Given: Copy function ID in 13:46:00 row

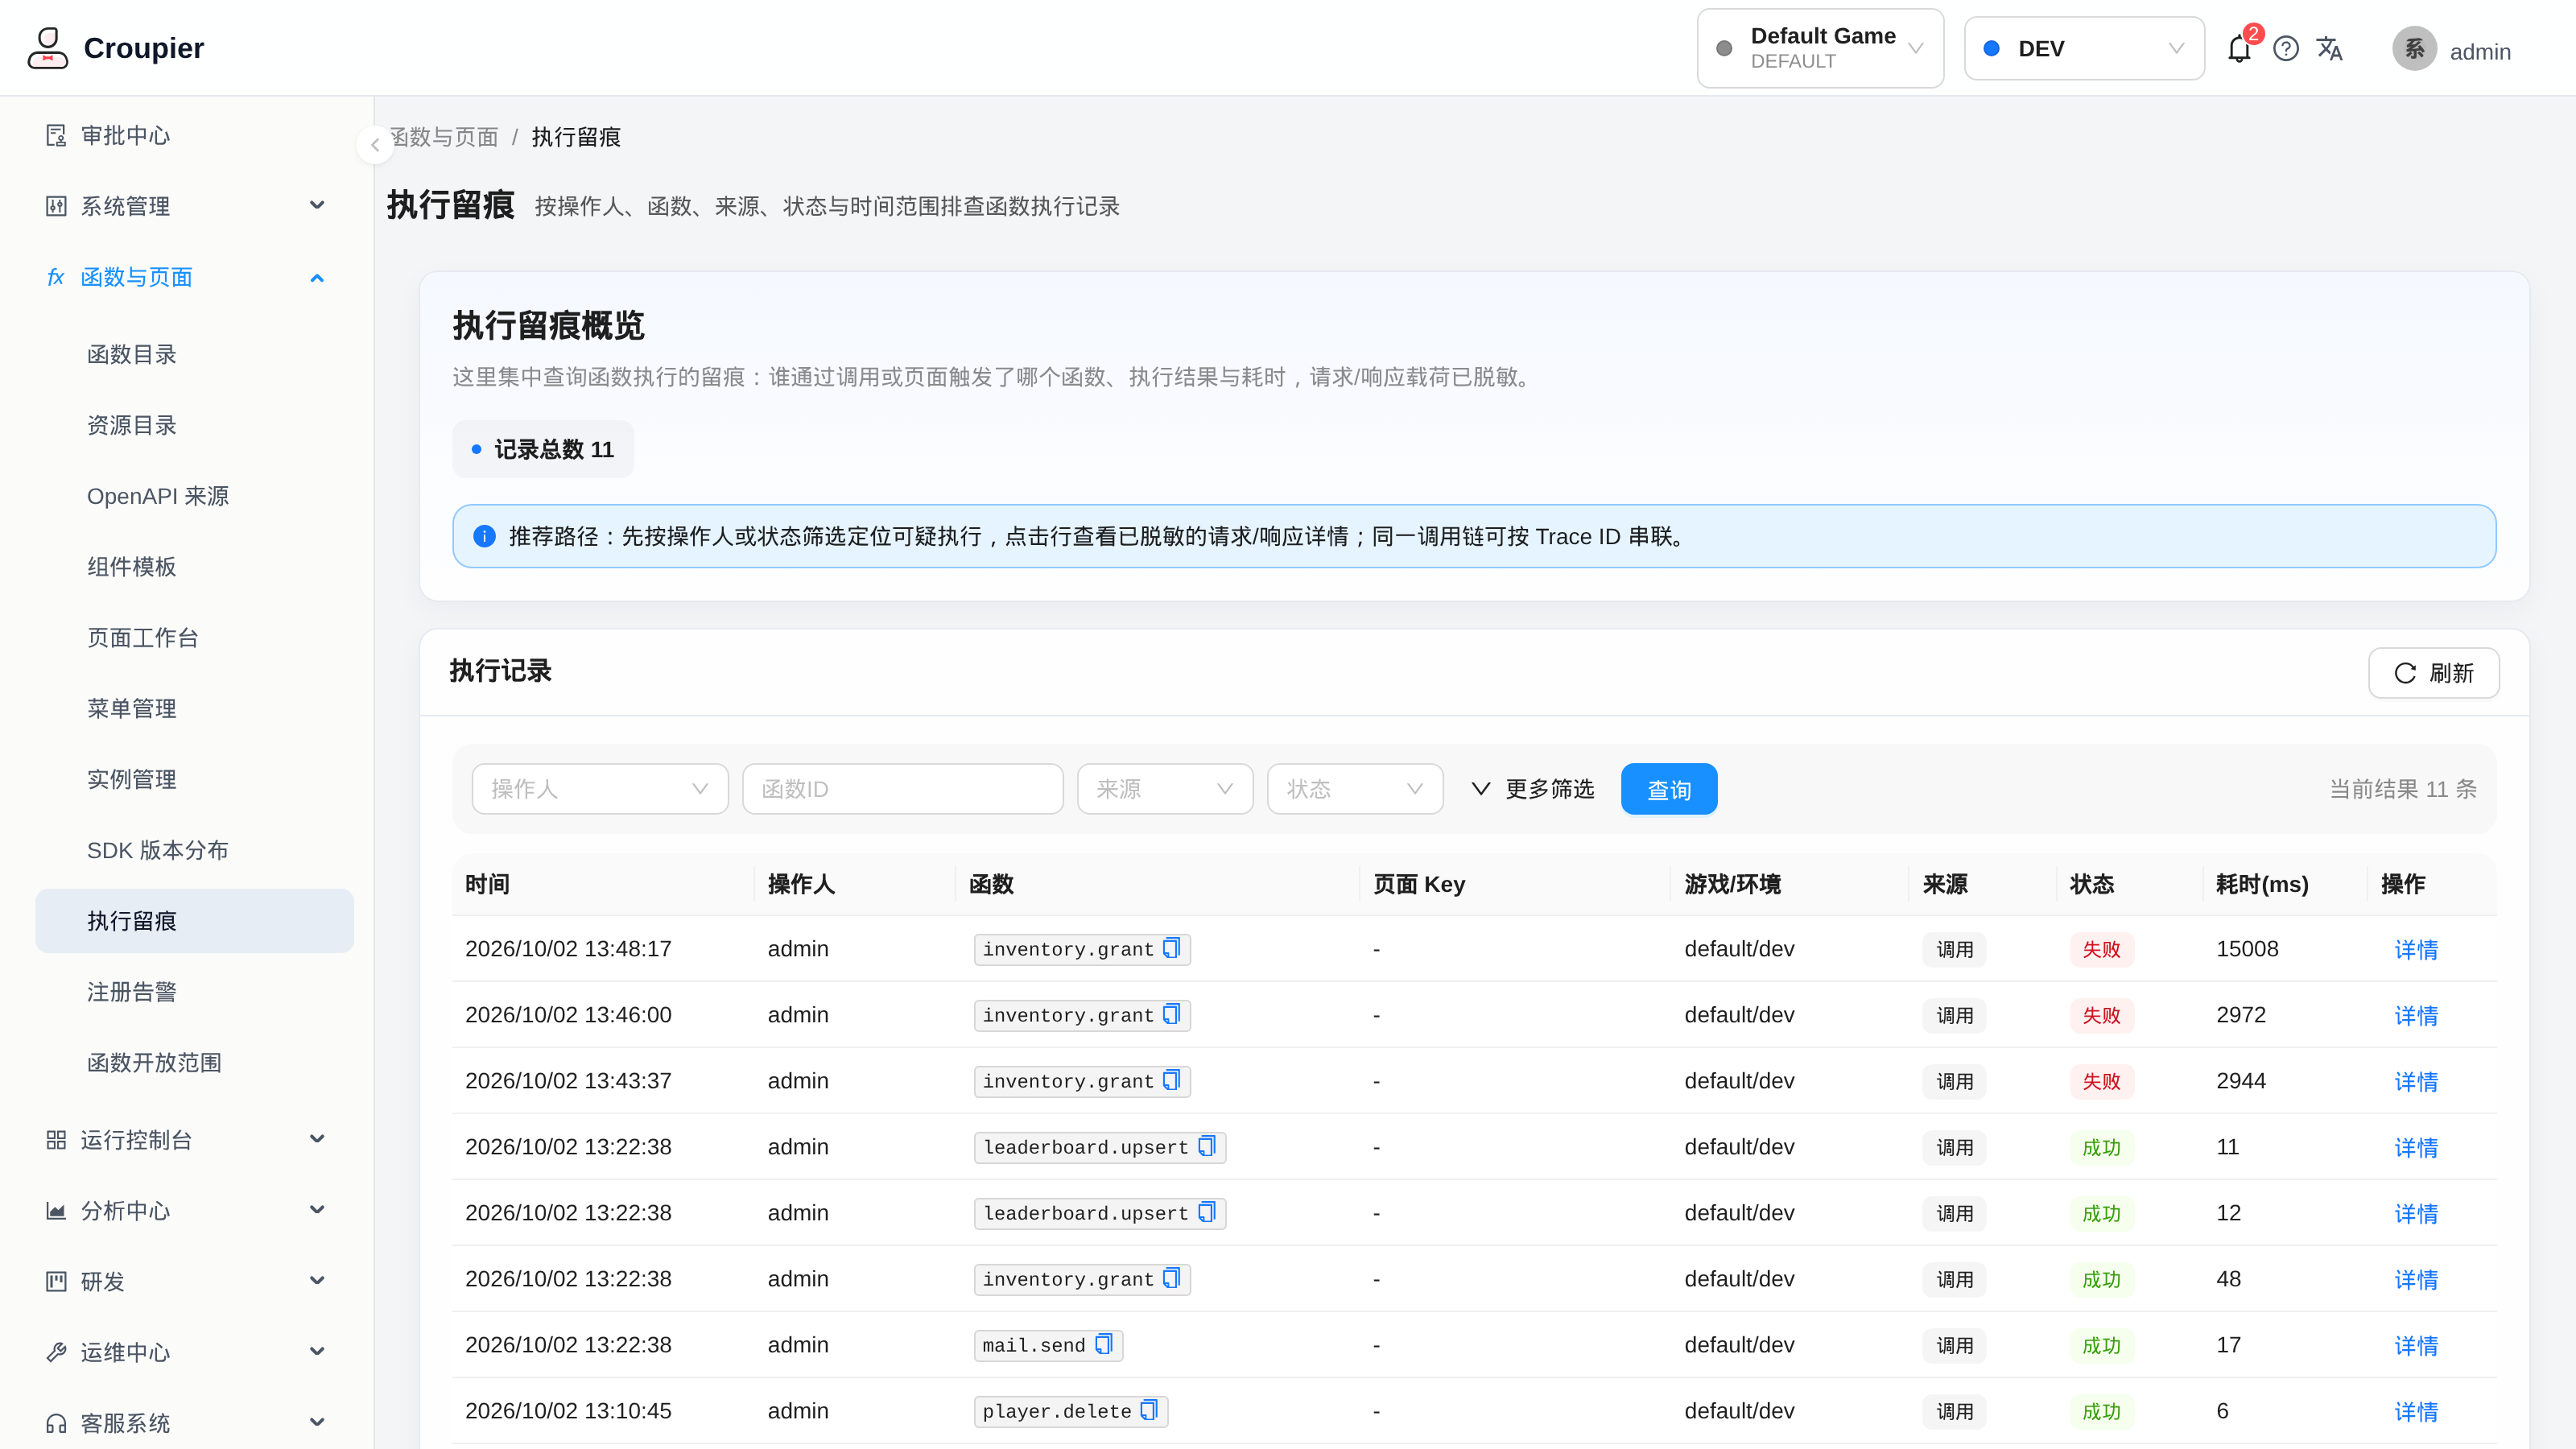Looking at the screenshot, I should click(x=1171, y=1014).
